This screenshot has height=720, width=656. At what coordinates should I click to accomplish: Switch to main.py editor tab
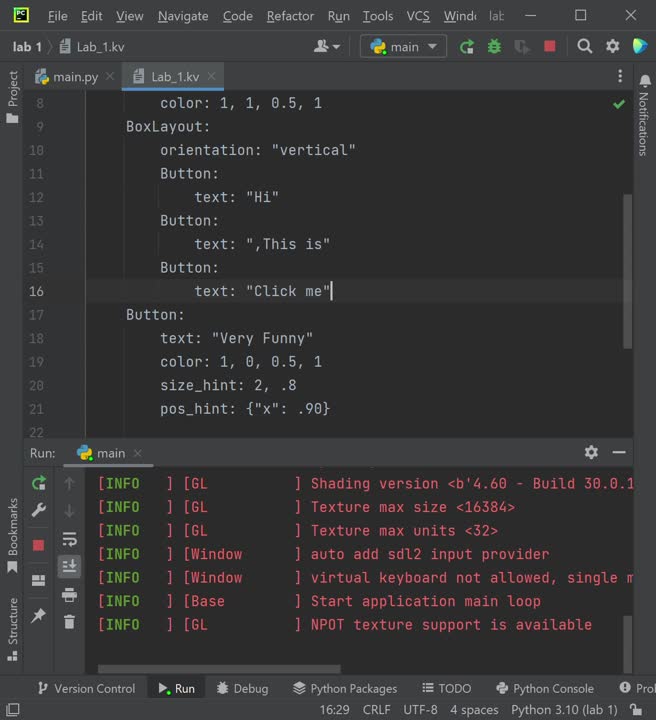tap(68, 77)
